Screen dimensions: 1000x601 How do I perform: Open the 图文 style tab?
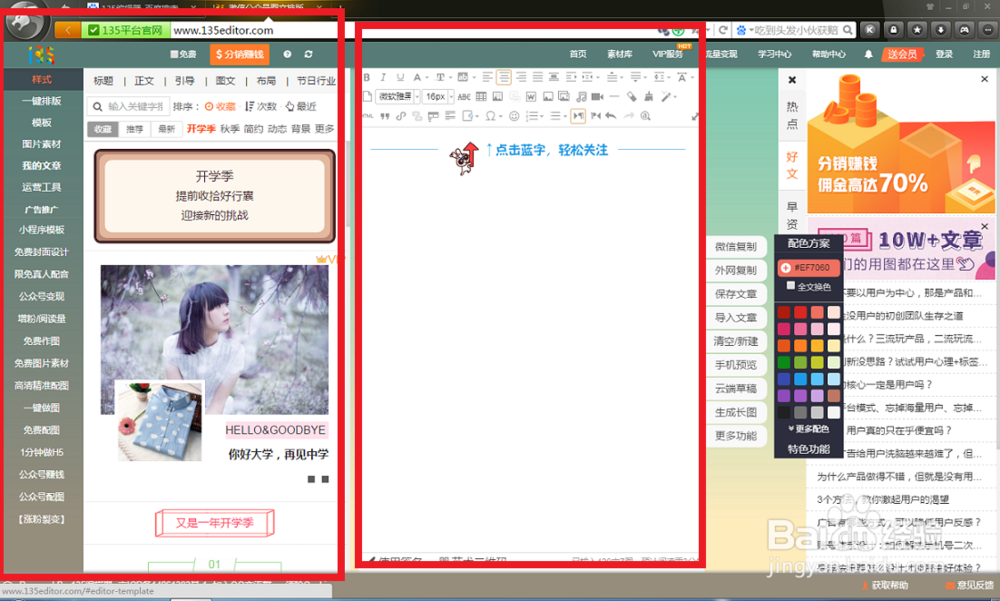tap(225, 80)
